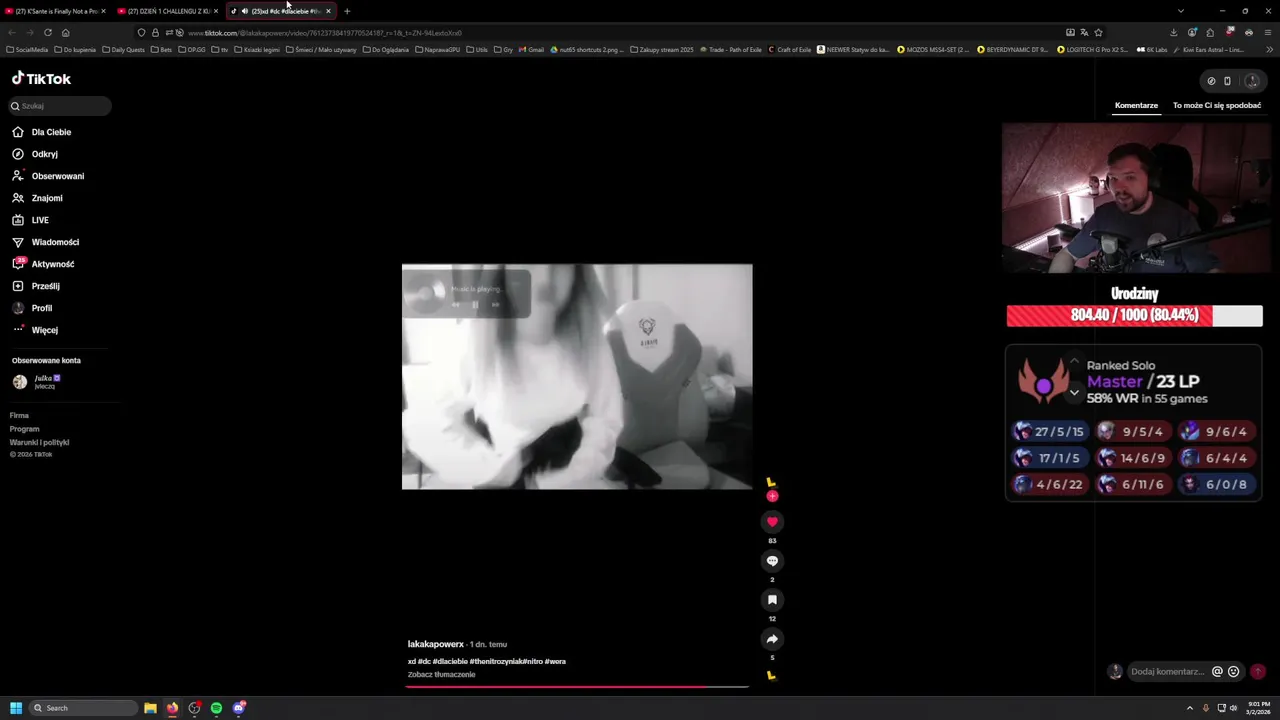Switch to the Komentarze tab

tap(1136, 105)
